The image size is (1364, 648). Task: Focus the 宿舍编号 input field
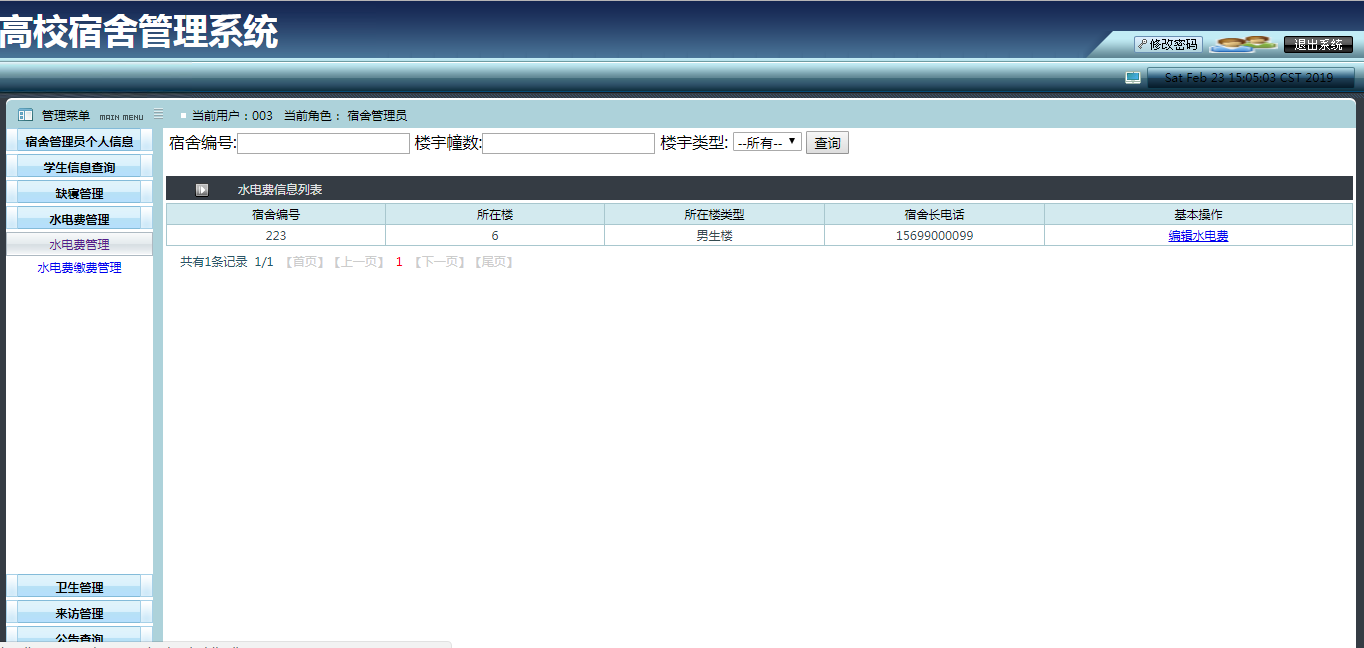click(x=323, y=143)
